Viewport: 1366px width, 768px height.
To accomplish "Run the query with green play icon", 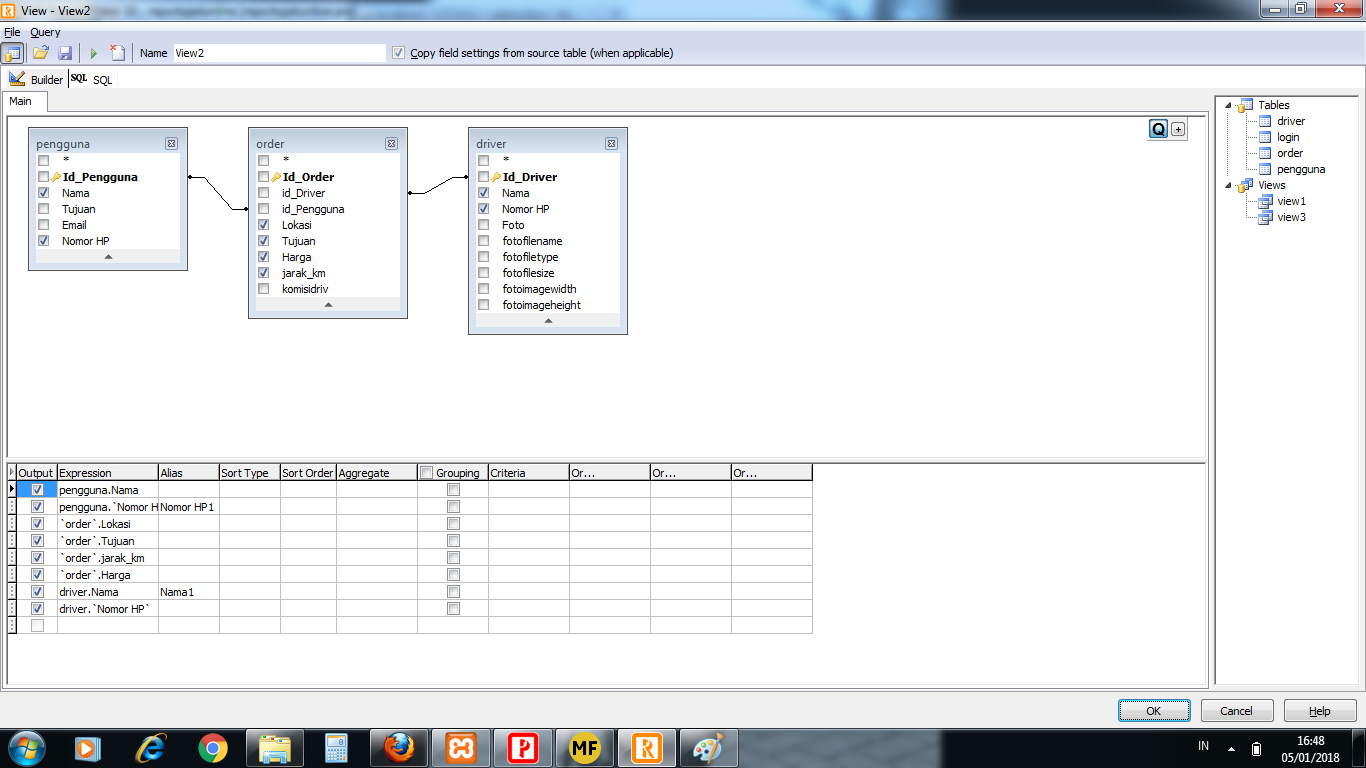I will [x=94, y=53].
